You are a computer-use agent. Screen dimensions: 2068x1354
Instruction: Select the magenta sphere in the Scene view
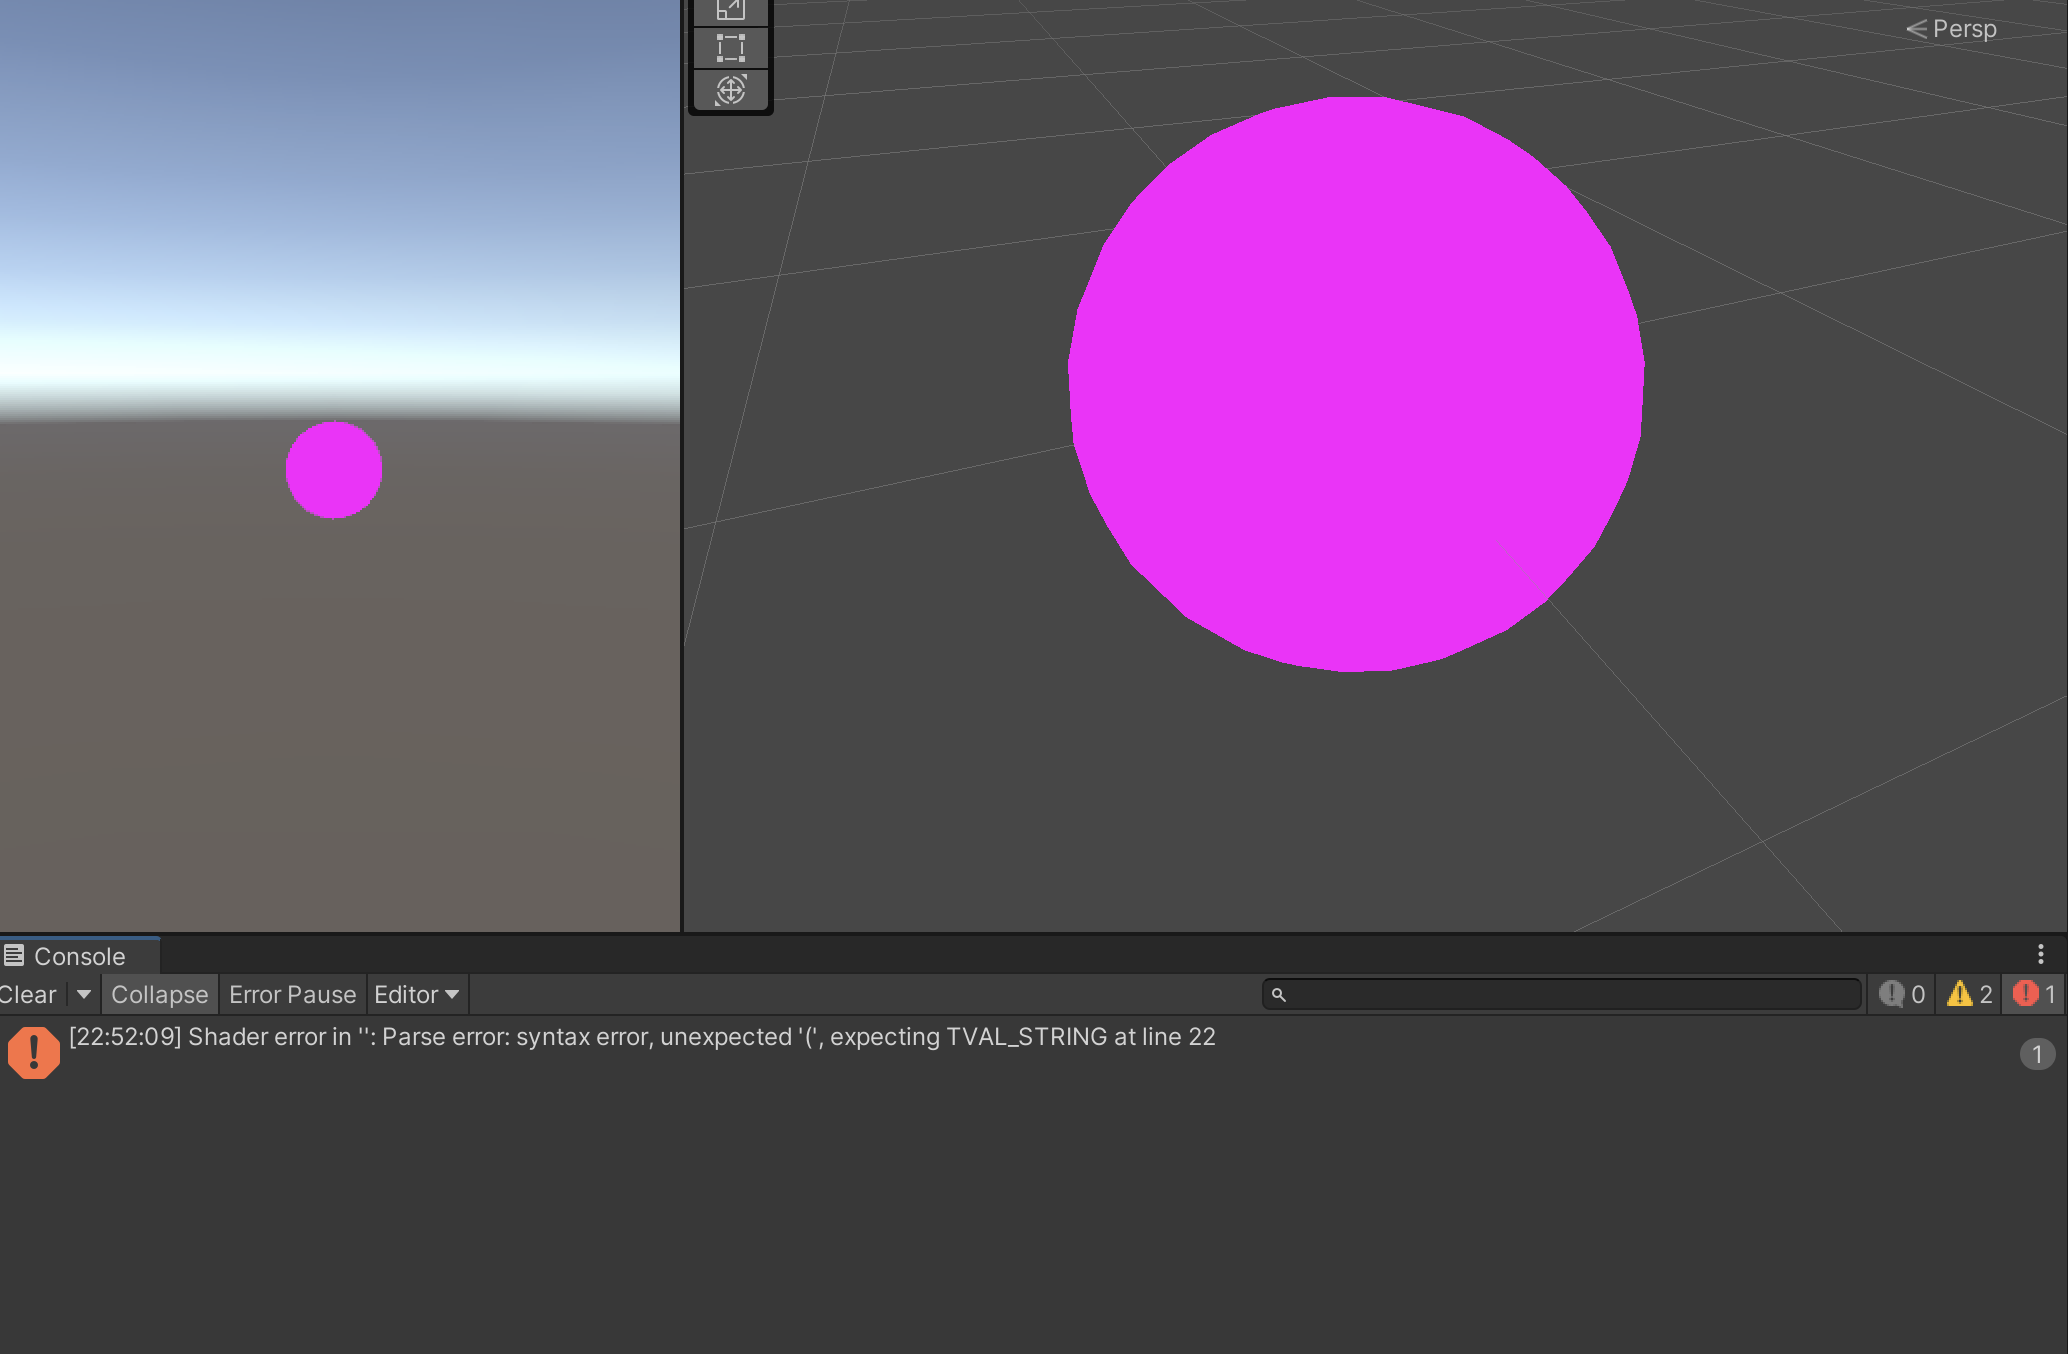[x=1355, y=385]
